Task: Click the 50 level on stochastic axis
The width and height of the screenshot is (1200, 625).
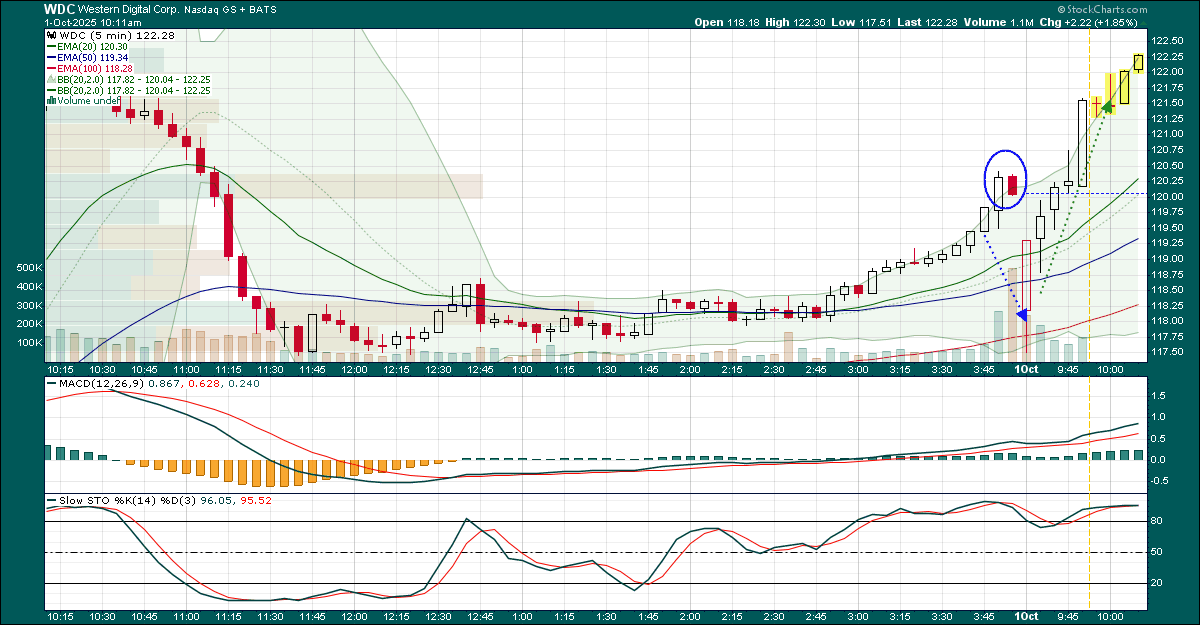Action: pos(1157,552)
